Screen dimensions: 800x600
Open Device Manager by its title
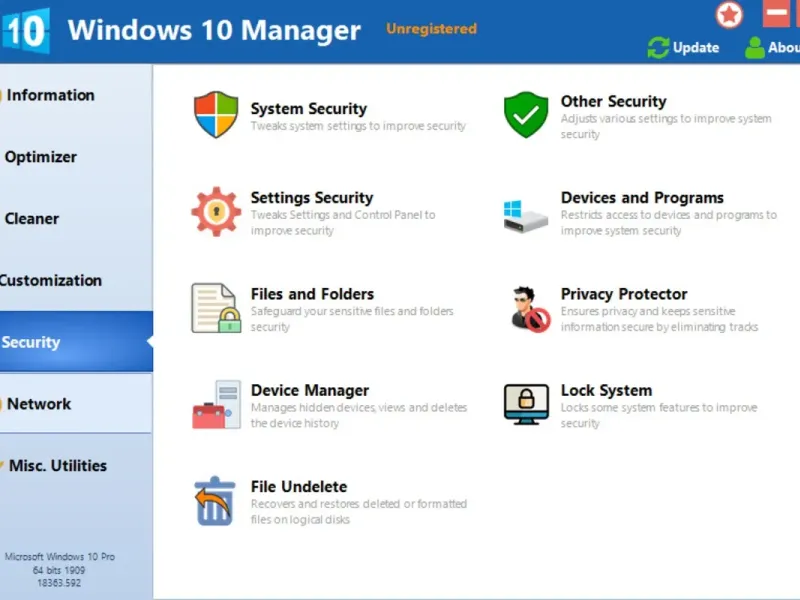tap(310, 390)
